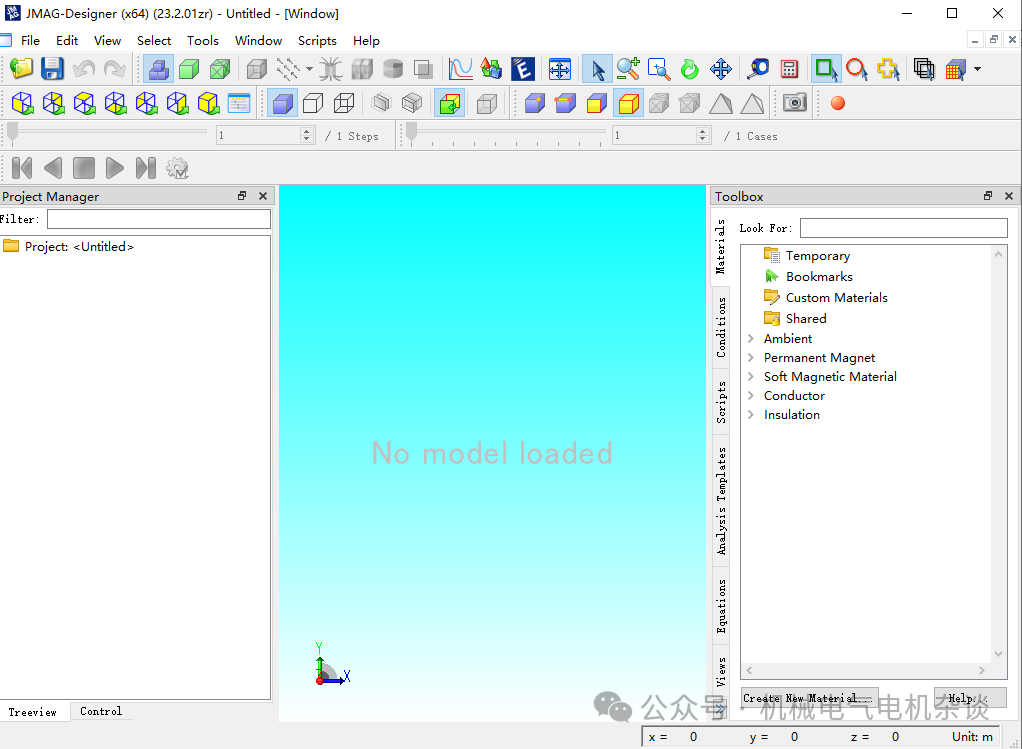Click the Cases slider handle
The height and width of the screenshot is (749, 1022).
(x=411, y=132)
